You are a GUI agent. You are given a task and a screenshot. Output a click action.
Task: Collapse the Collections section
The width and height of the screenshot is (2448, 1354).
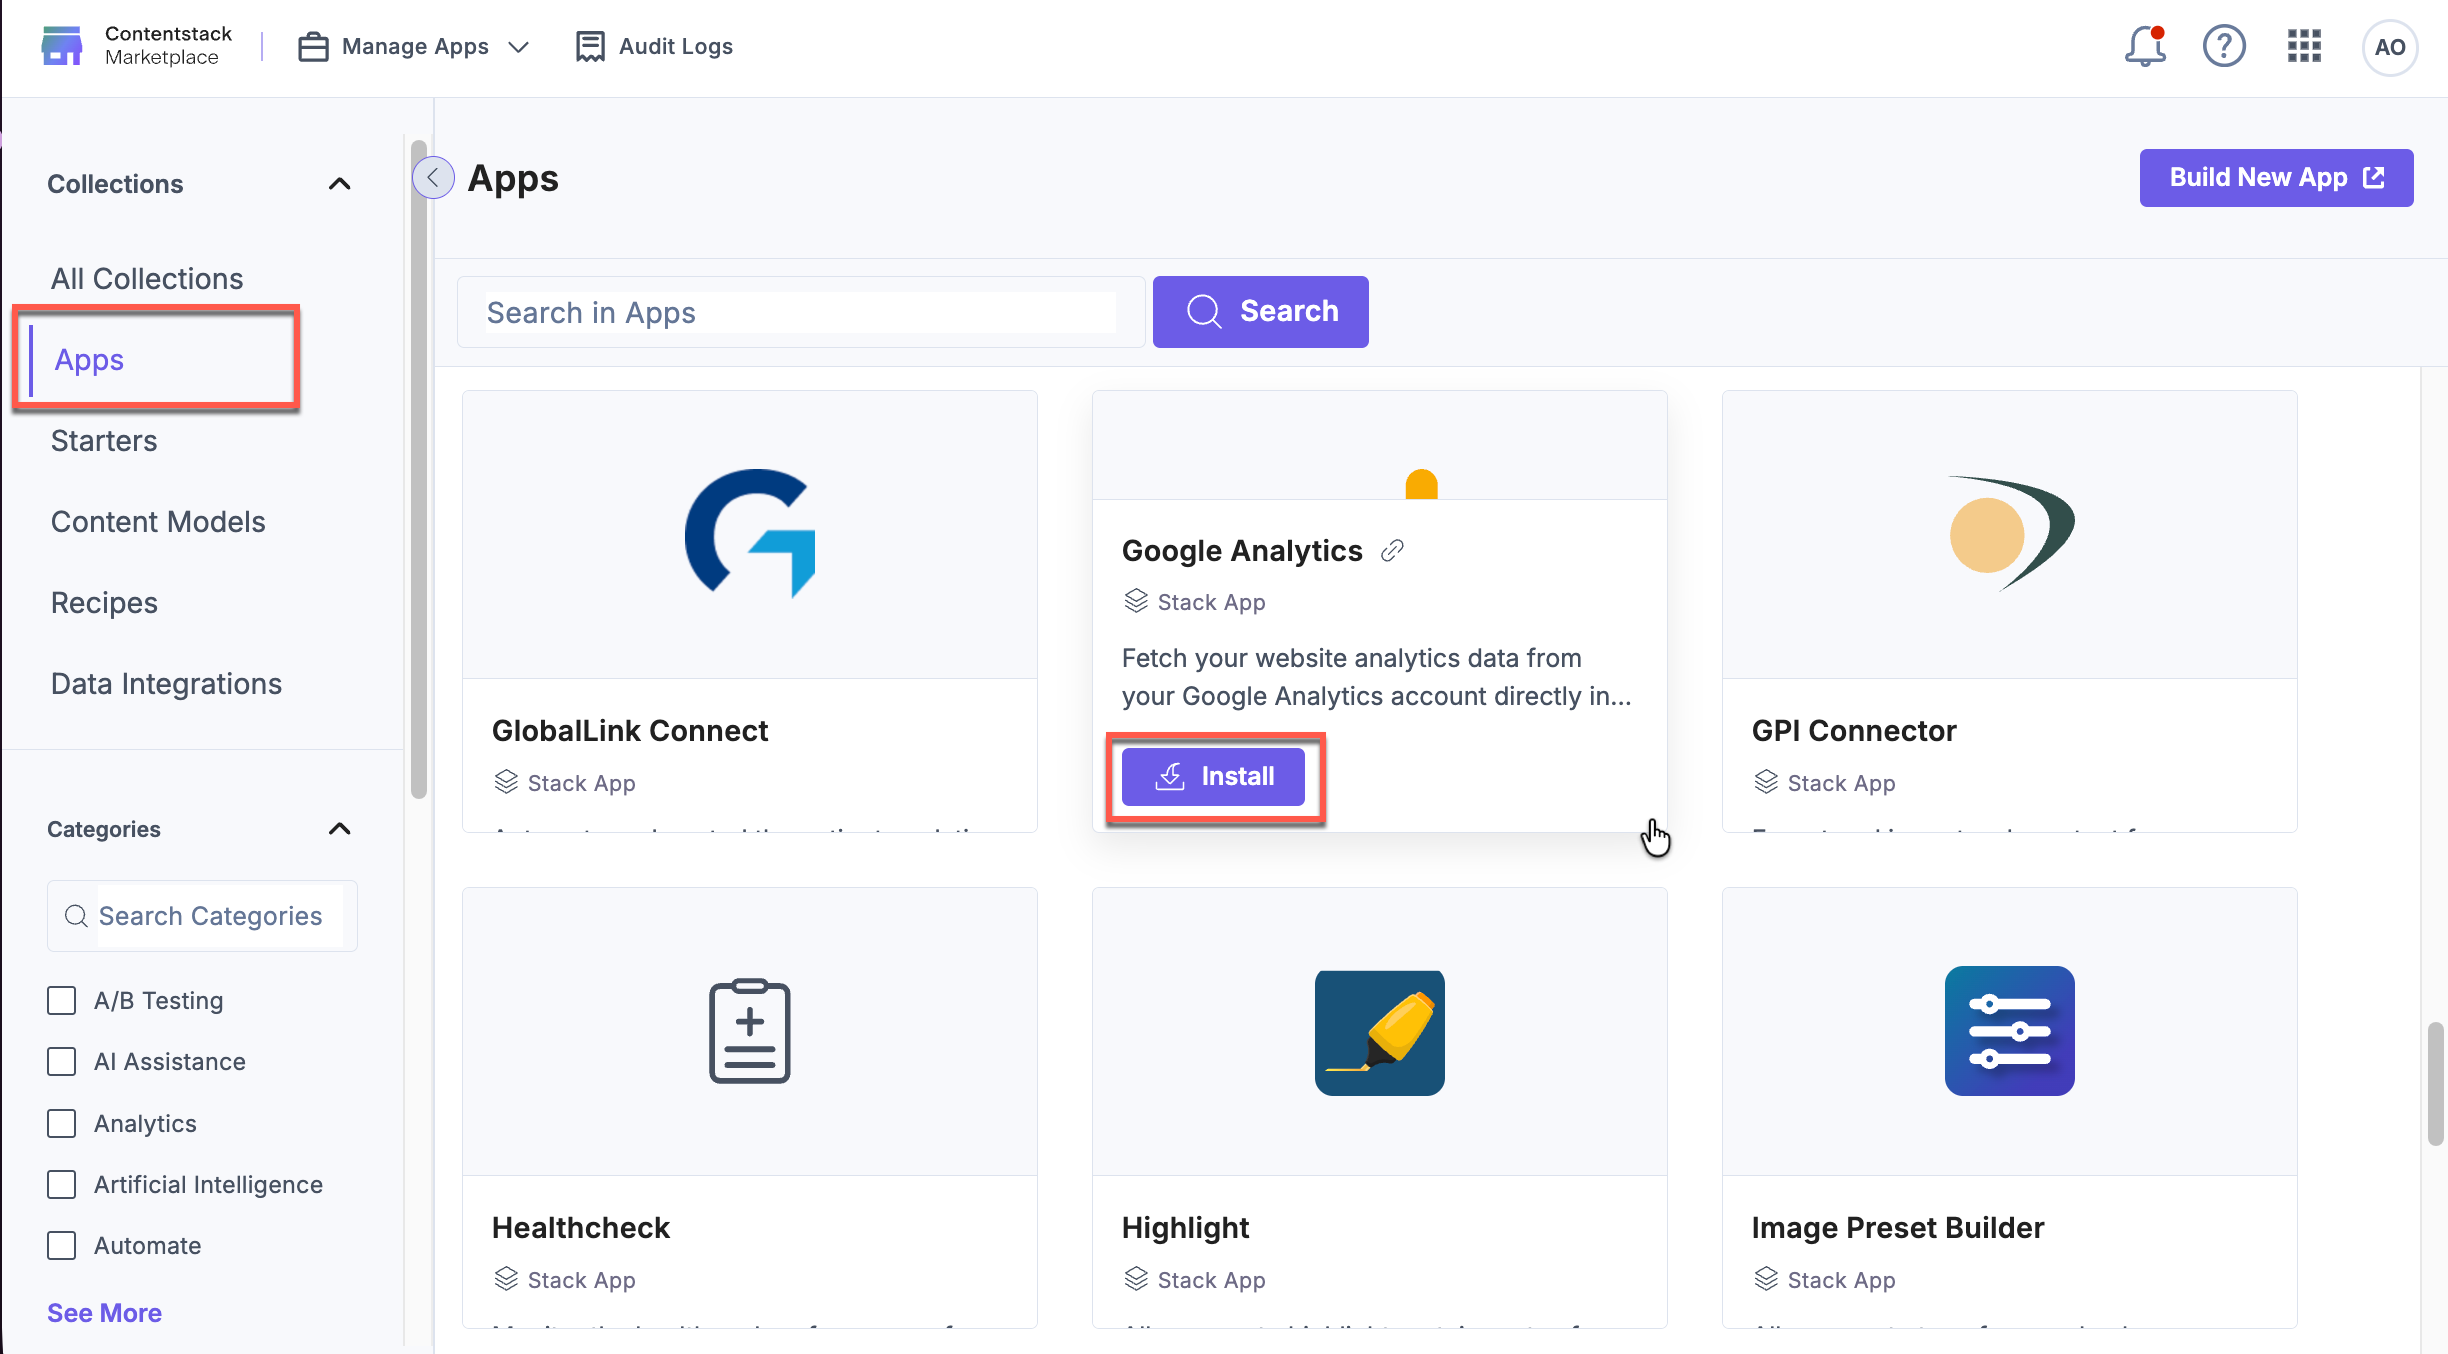(339, 183)
